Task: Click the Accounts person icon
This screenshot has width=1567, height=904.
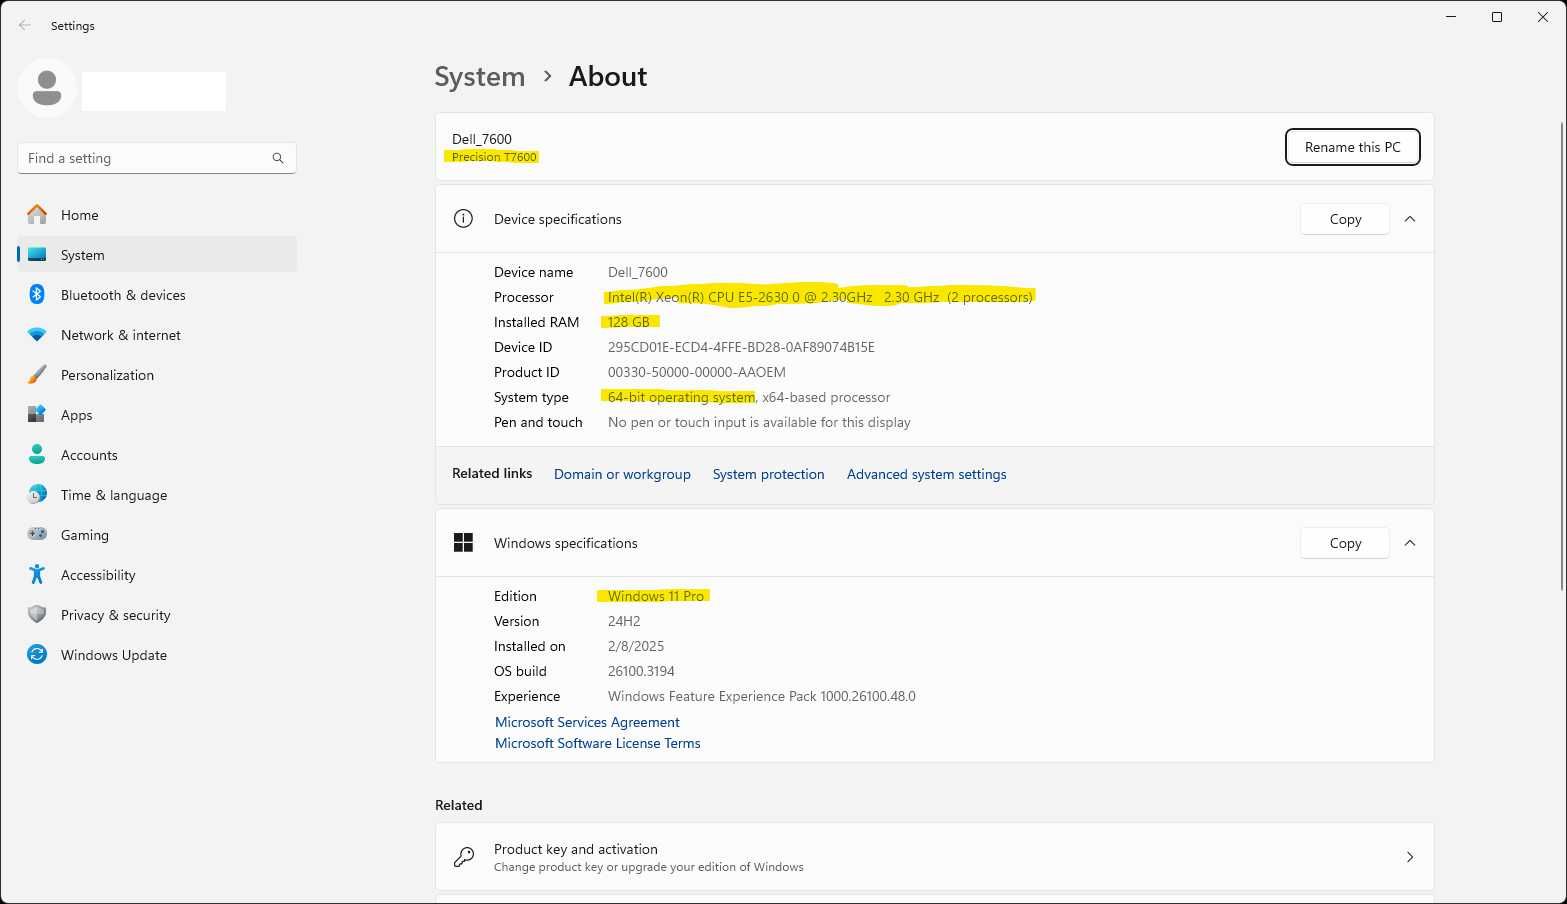Action: (37, 454)
